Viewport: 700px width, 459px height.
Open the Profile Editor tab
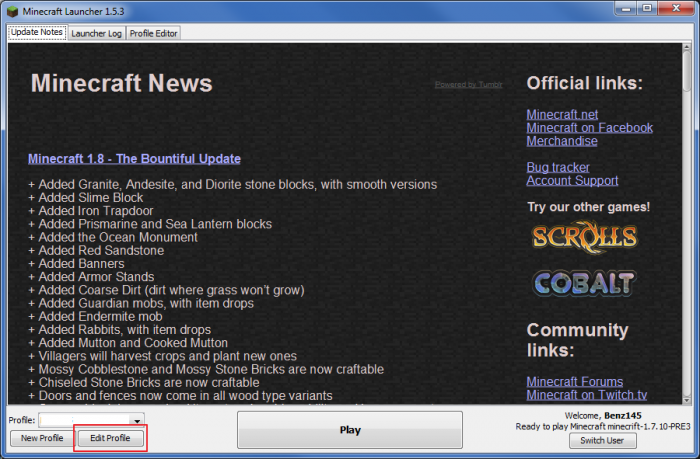[154, 33]
